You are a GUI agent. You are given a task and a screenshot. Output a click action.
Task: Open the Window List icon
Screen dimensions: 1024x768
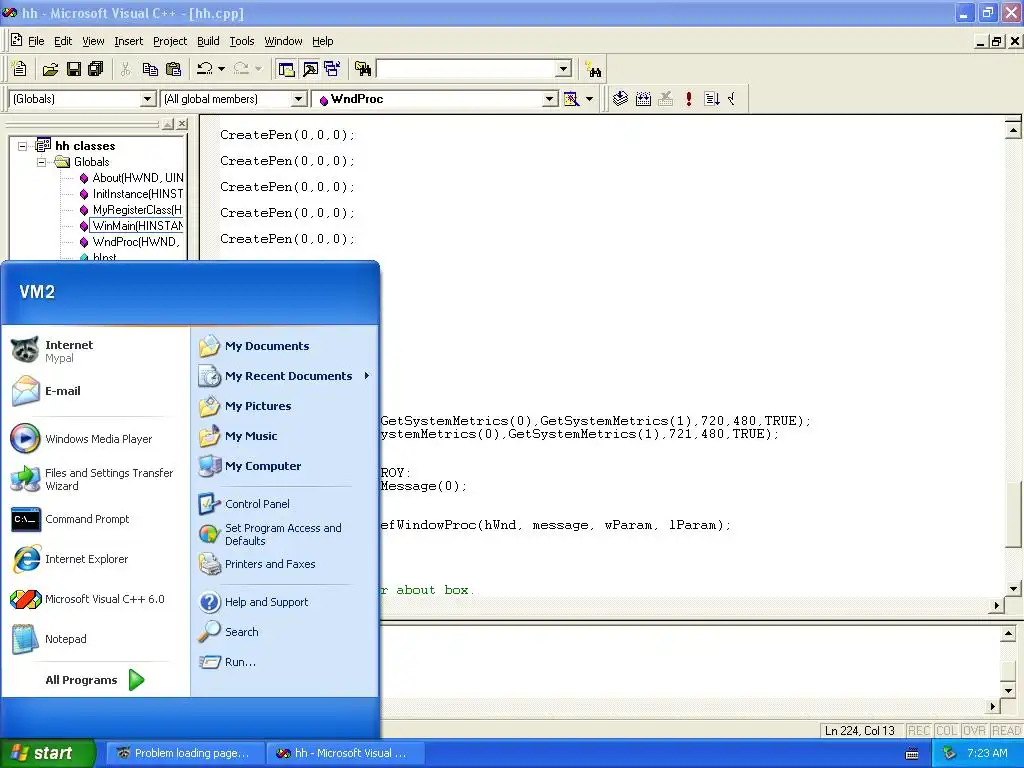(332, 69)
